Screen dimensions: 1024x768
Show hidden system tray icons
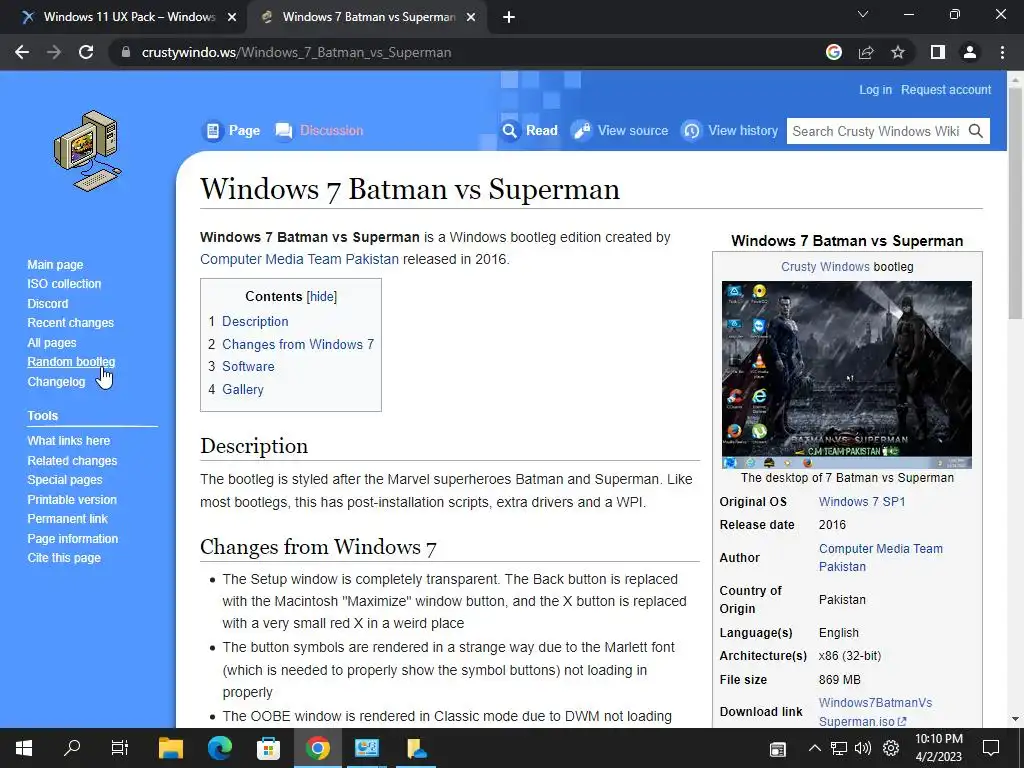(814, 748)
